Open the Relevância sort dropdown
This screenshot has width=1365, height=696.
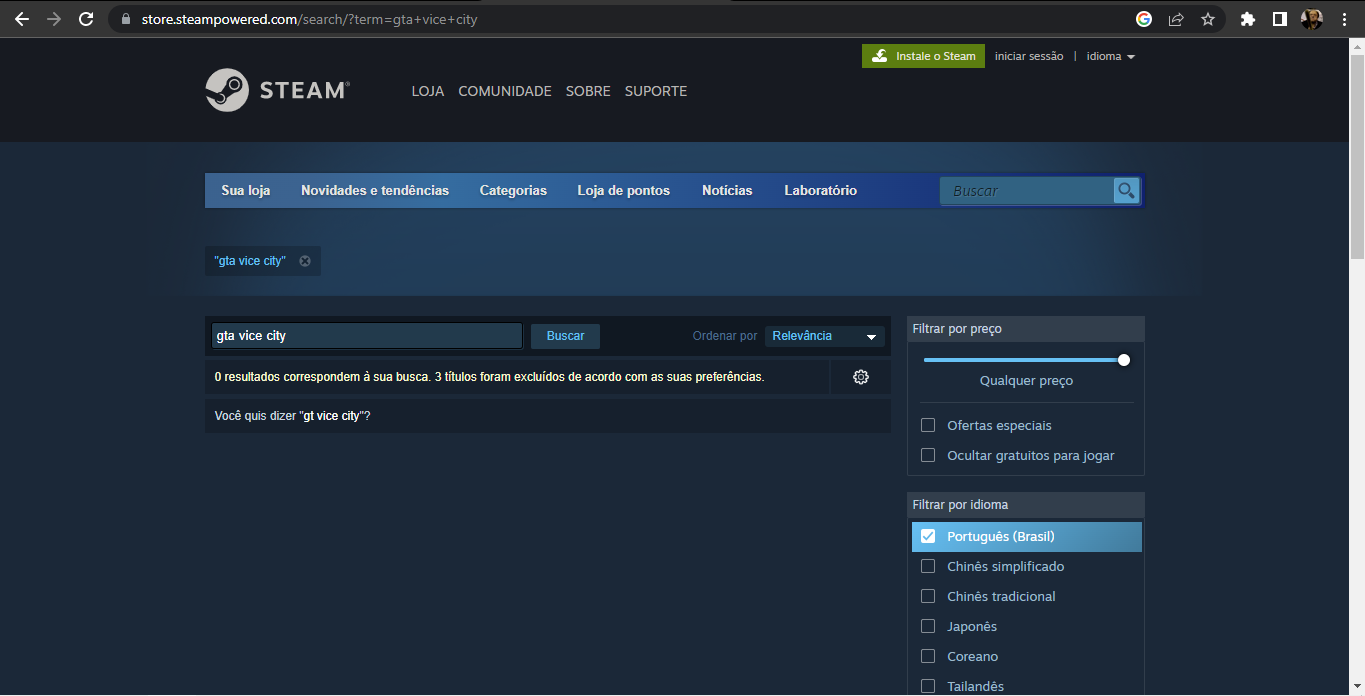pos(825,336)
